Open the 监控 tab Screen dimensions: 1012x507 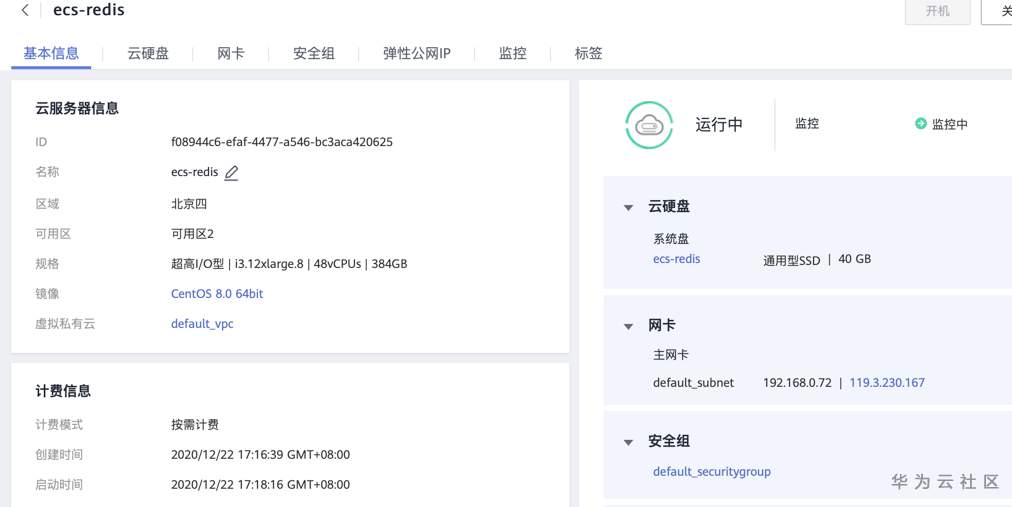(512, 53)
